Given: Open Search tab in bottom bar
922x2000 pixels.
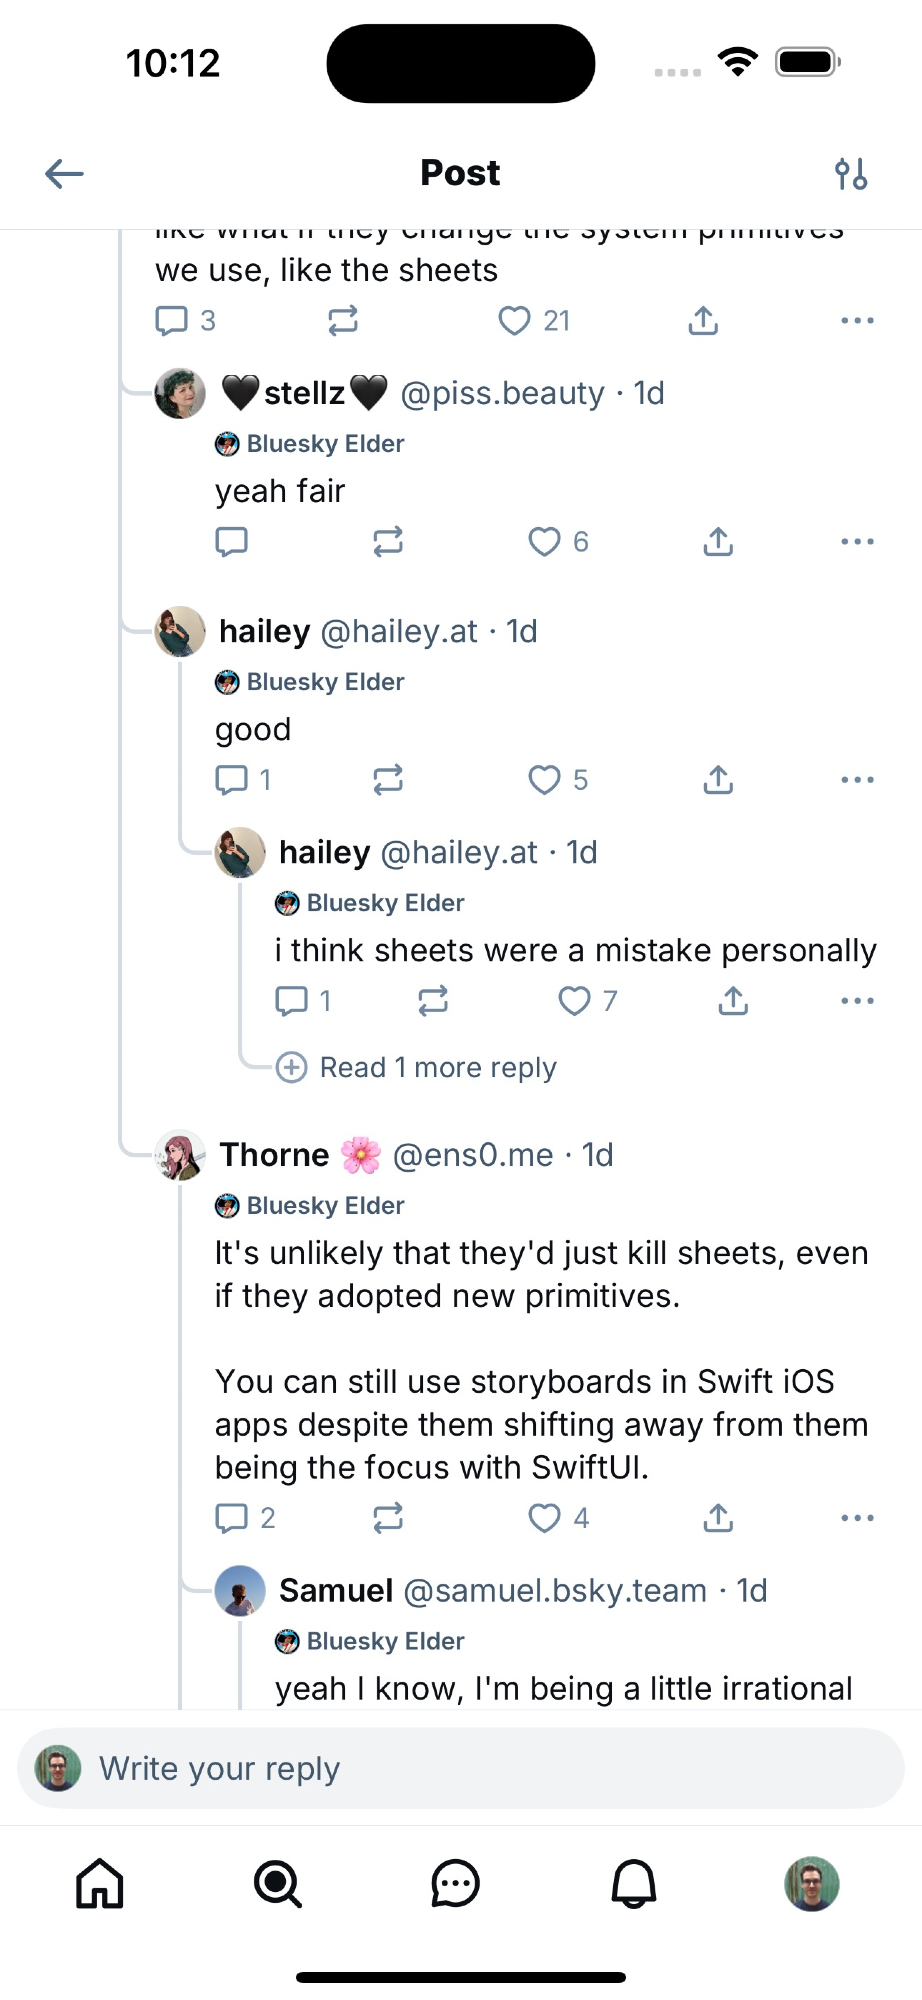Looking at the screenshot, I should pyautogui.click(x=277, y=1884).
